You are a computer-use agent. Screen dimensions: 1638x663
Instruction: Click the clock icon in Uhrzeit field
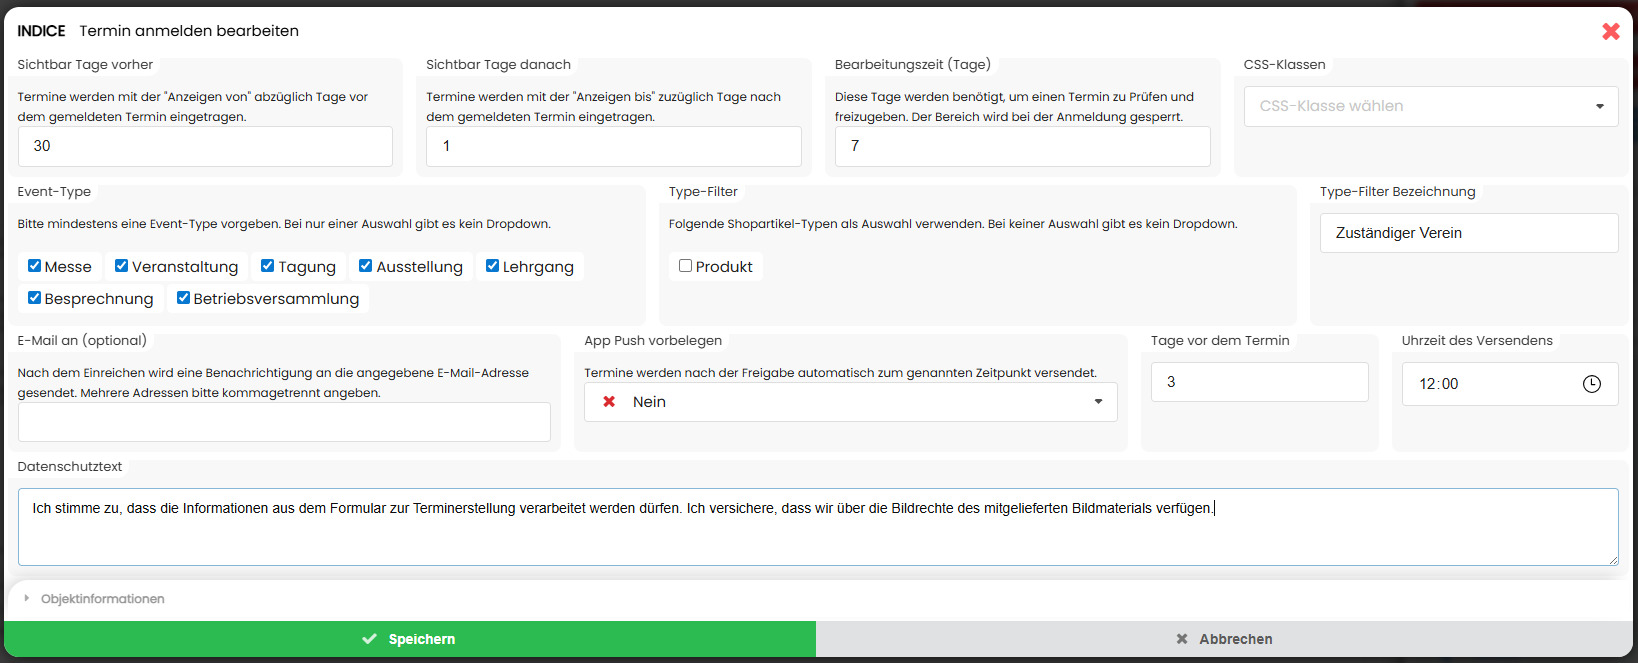coord(1591,384)
